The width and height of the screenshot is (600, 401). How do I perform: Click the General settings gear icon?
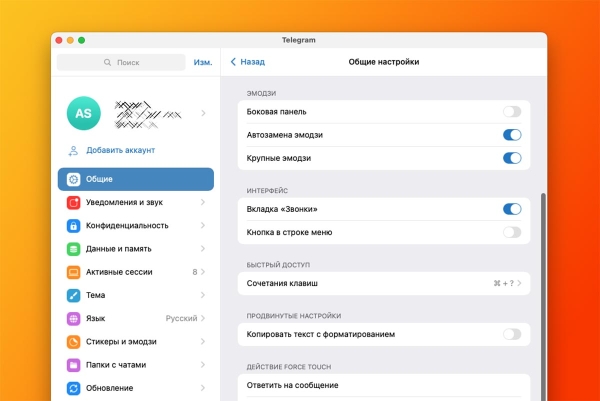coord(74,179)
